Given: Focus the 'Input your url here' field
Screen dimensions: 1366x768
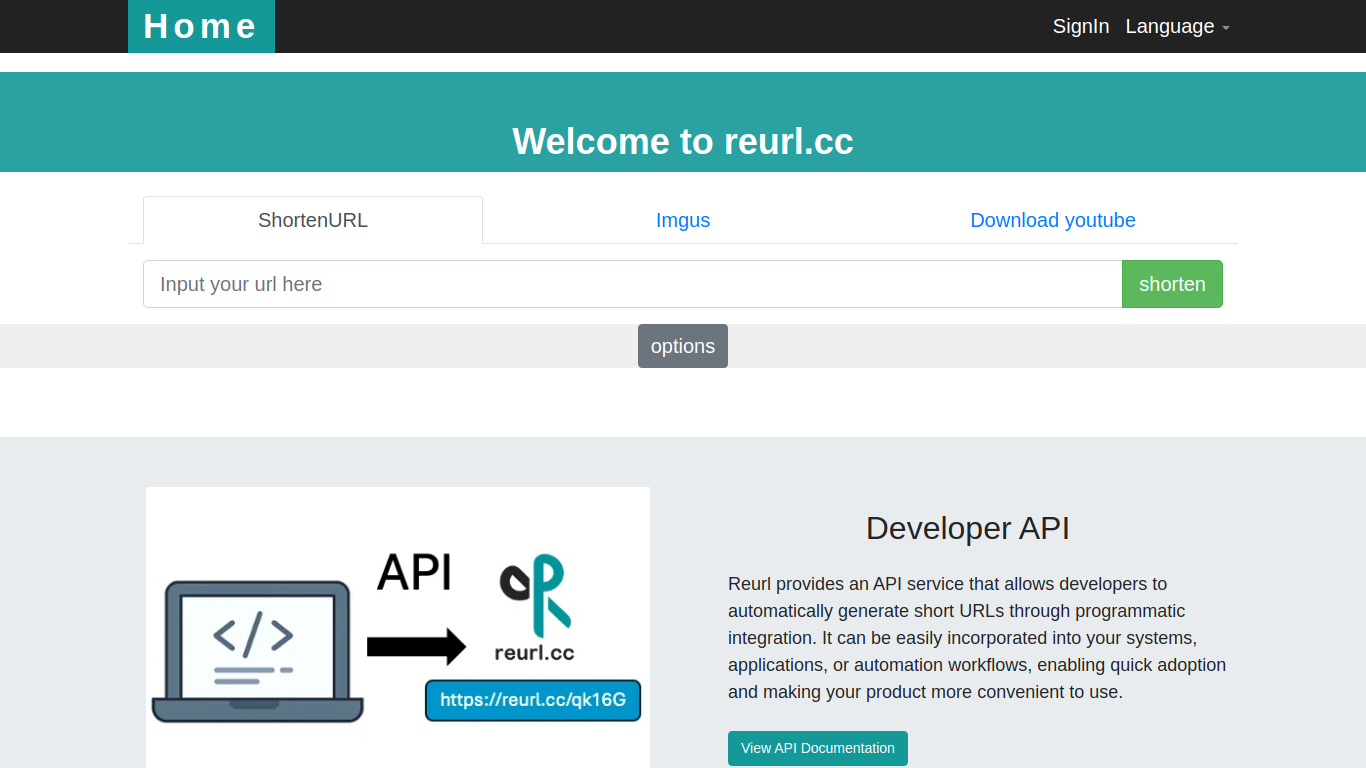Looking at the screenshot, I should (x=633, y=284).
